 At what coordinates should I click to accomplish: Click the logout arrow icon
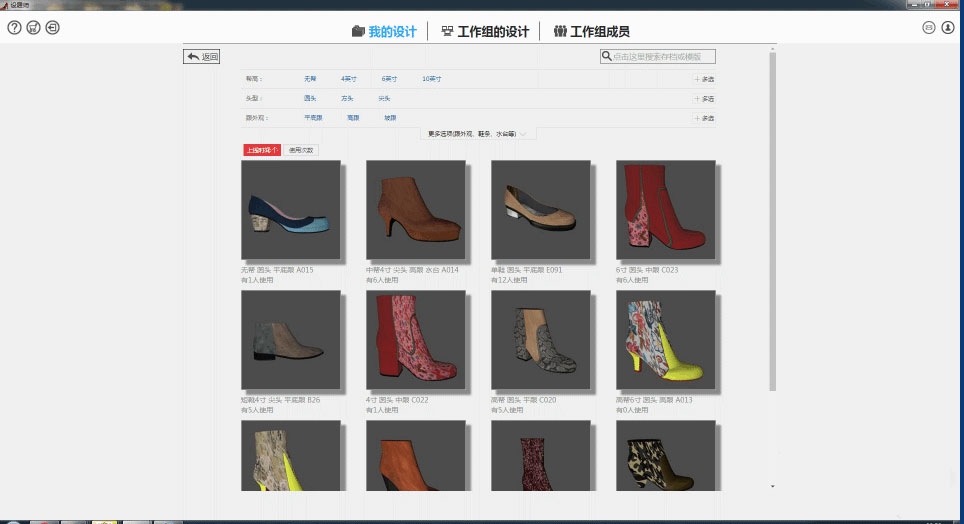(x=52, y=27)
